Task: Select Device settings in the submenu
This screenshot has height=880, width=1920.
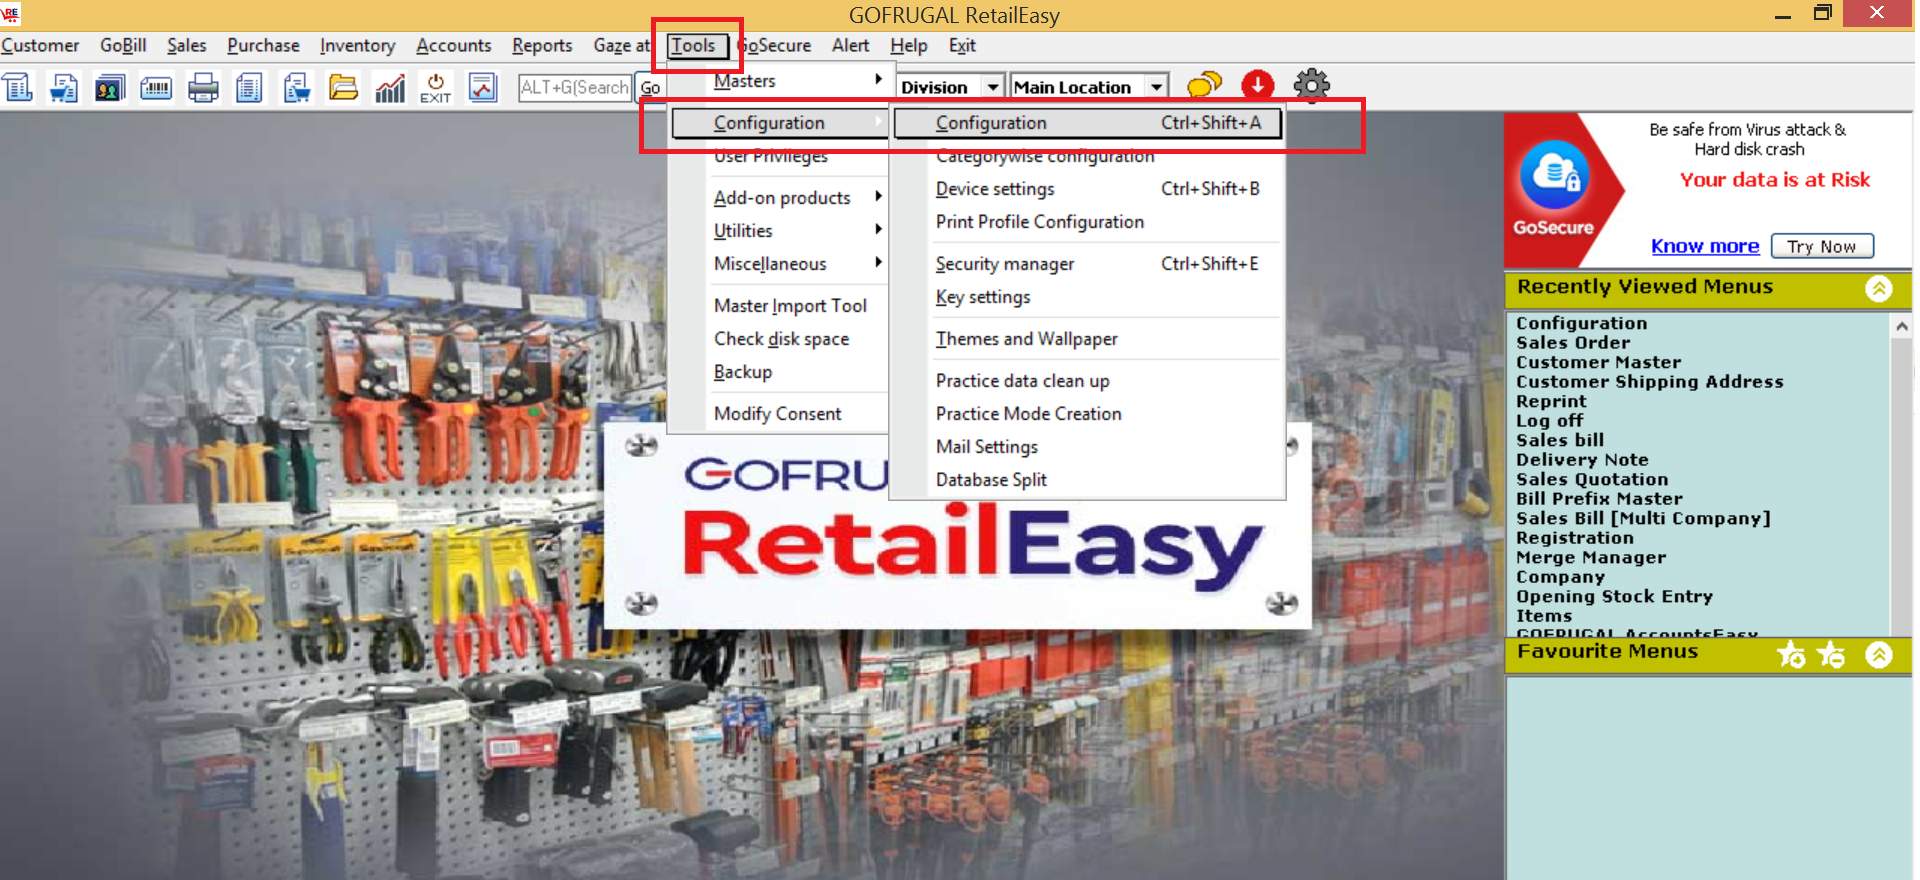Action: coord(1088,189)
